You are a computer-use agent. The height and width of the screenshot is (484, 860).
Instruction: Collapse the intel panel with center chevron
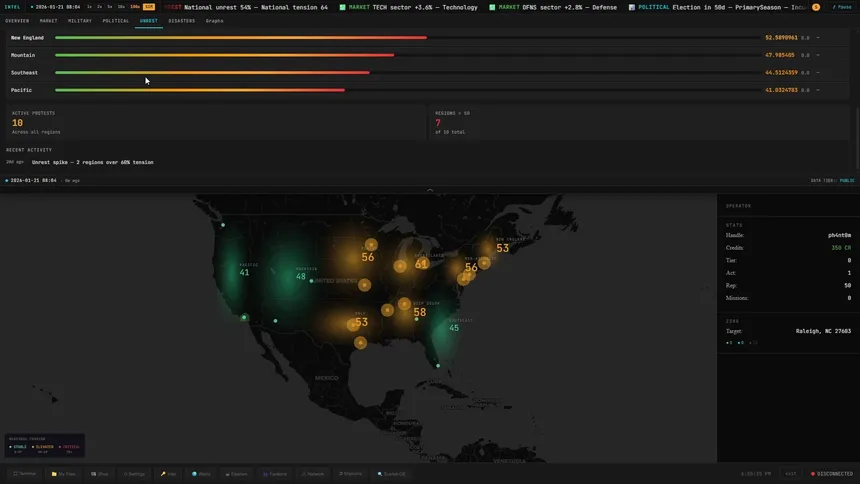tap(430, 189)
